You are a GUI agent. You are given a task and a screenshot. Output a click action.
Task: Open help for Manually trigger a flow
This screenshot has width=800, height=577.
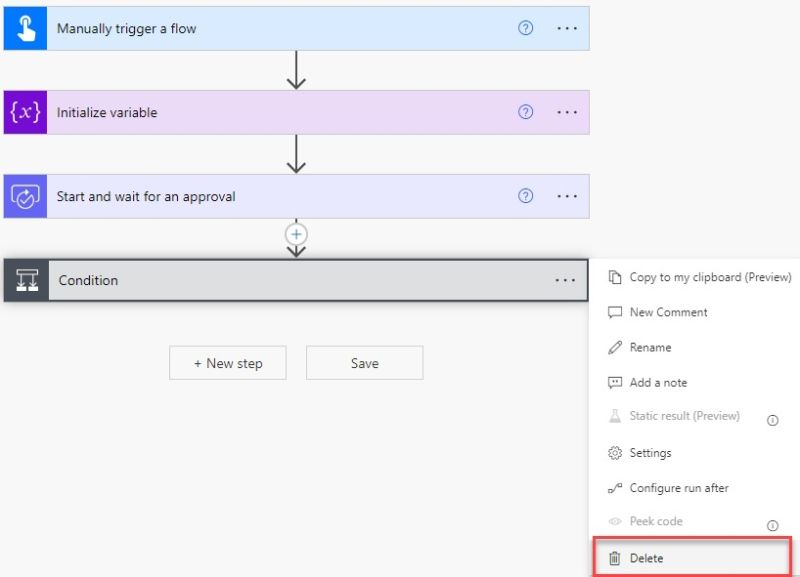(525, 27)
